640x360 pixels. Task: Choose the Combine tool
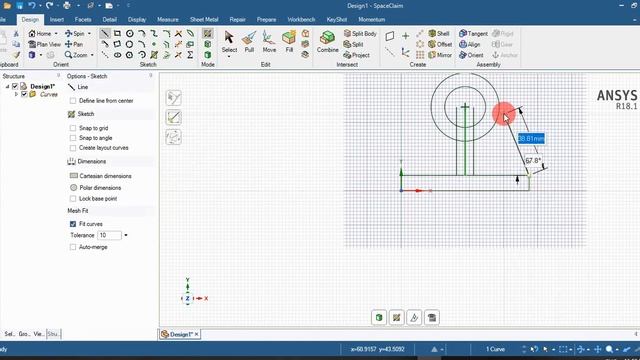click(x=327, y=42)
